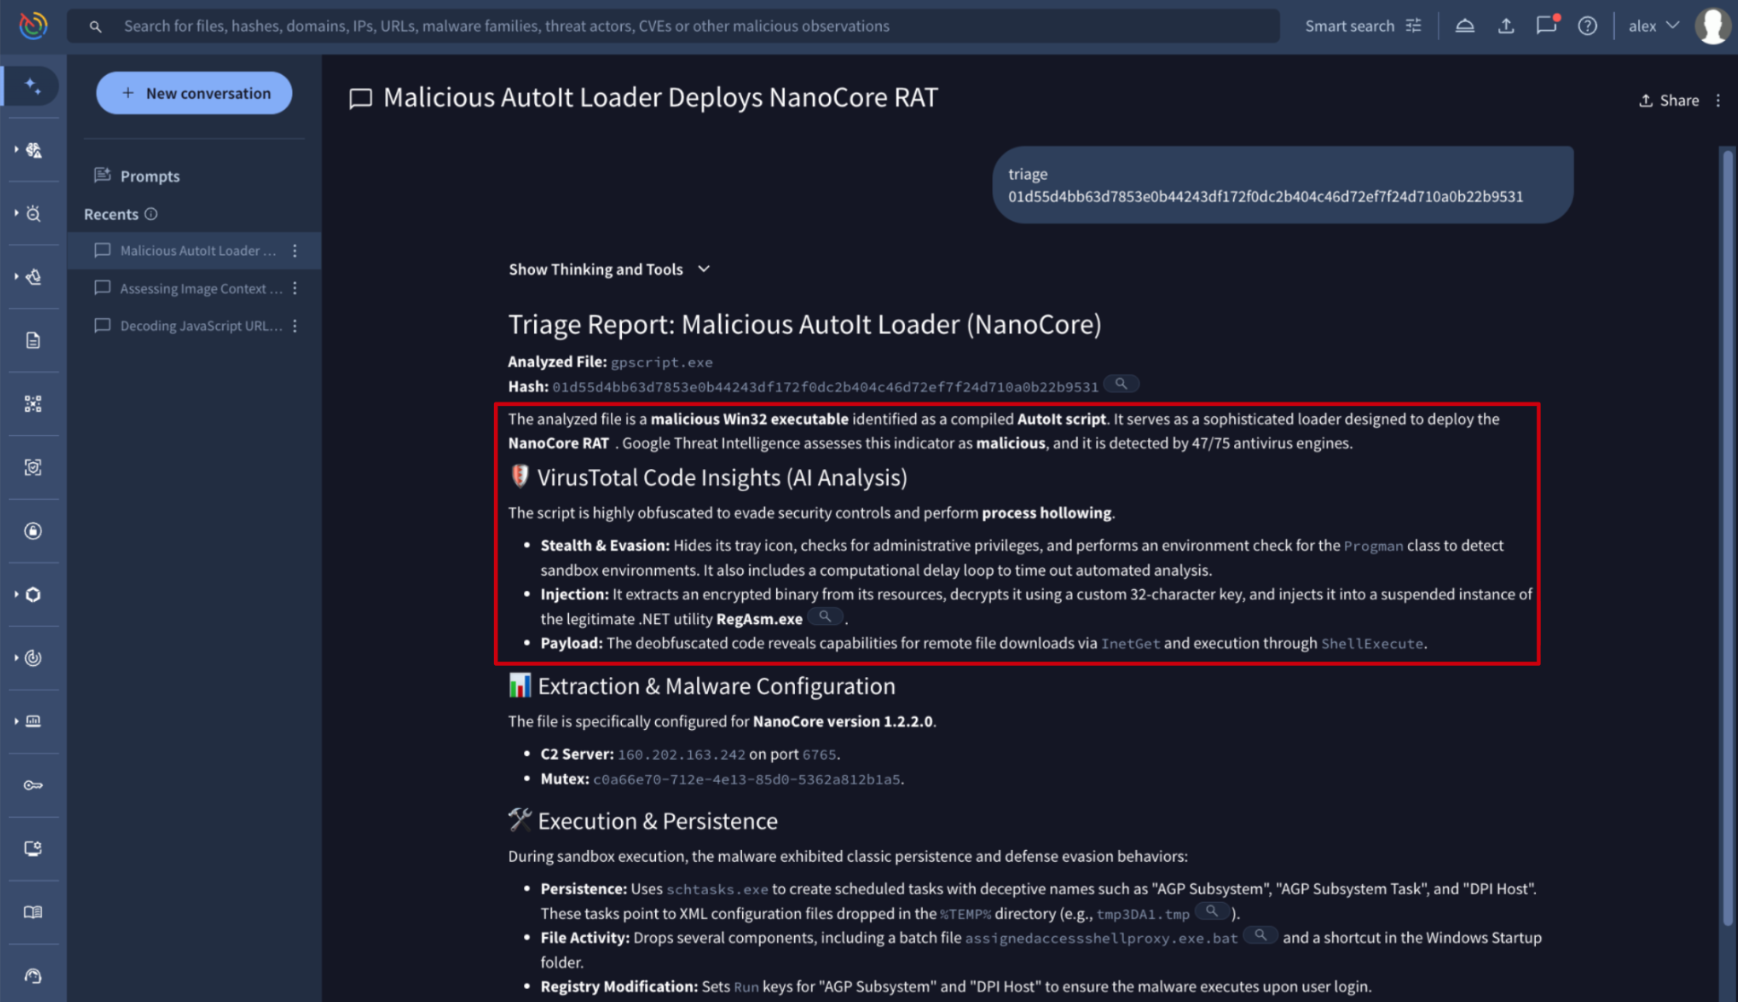
Task: Open the graph nodes icon in sidebar
Action: 33,404
